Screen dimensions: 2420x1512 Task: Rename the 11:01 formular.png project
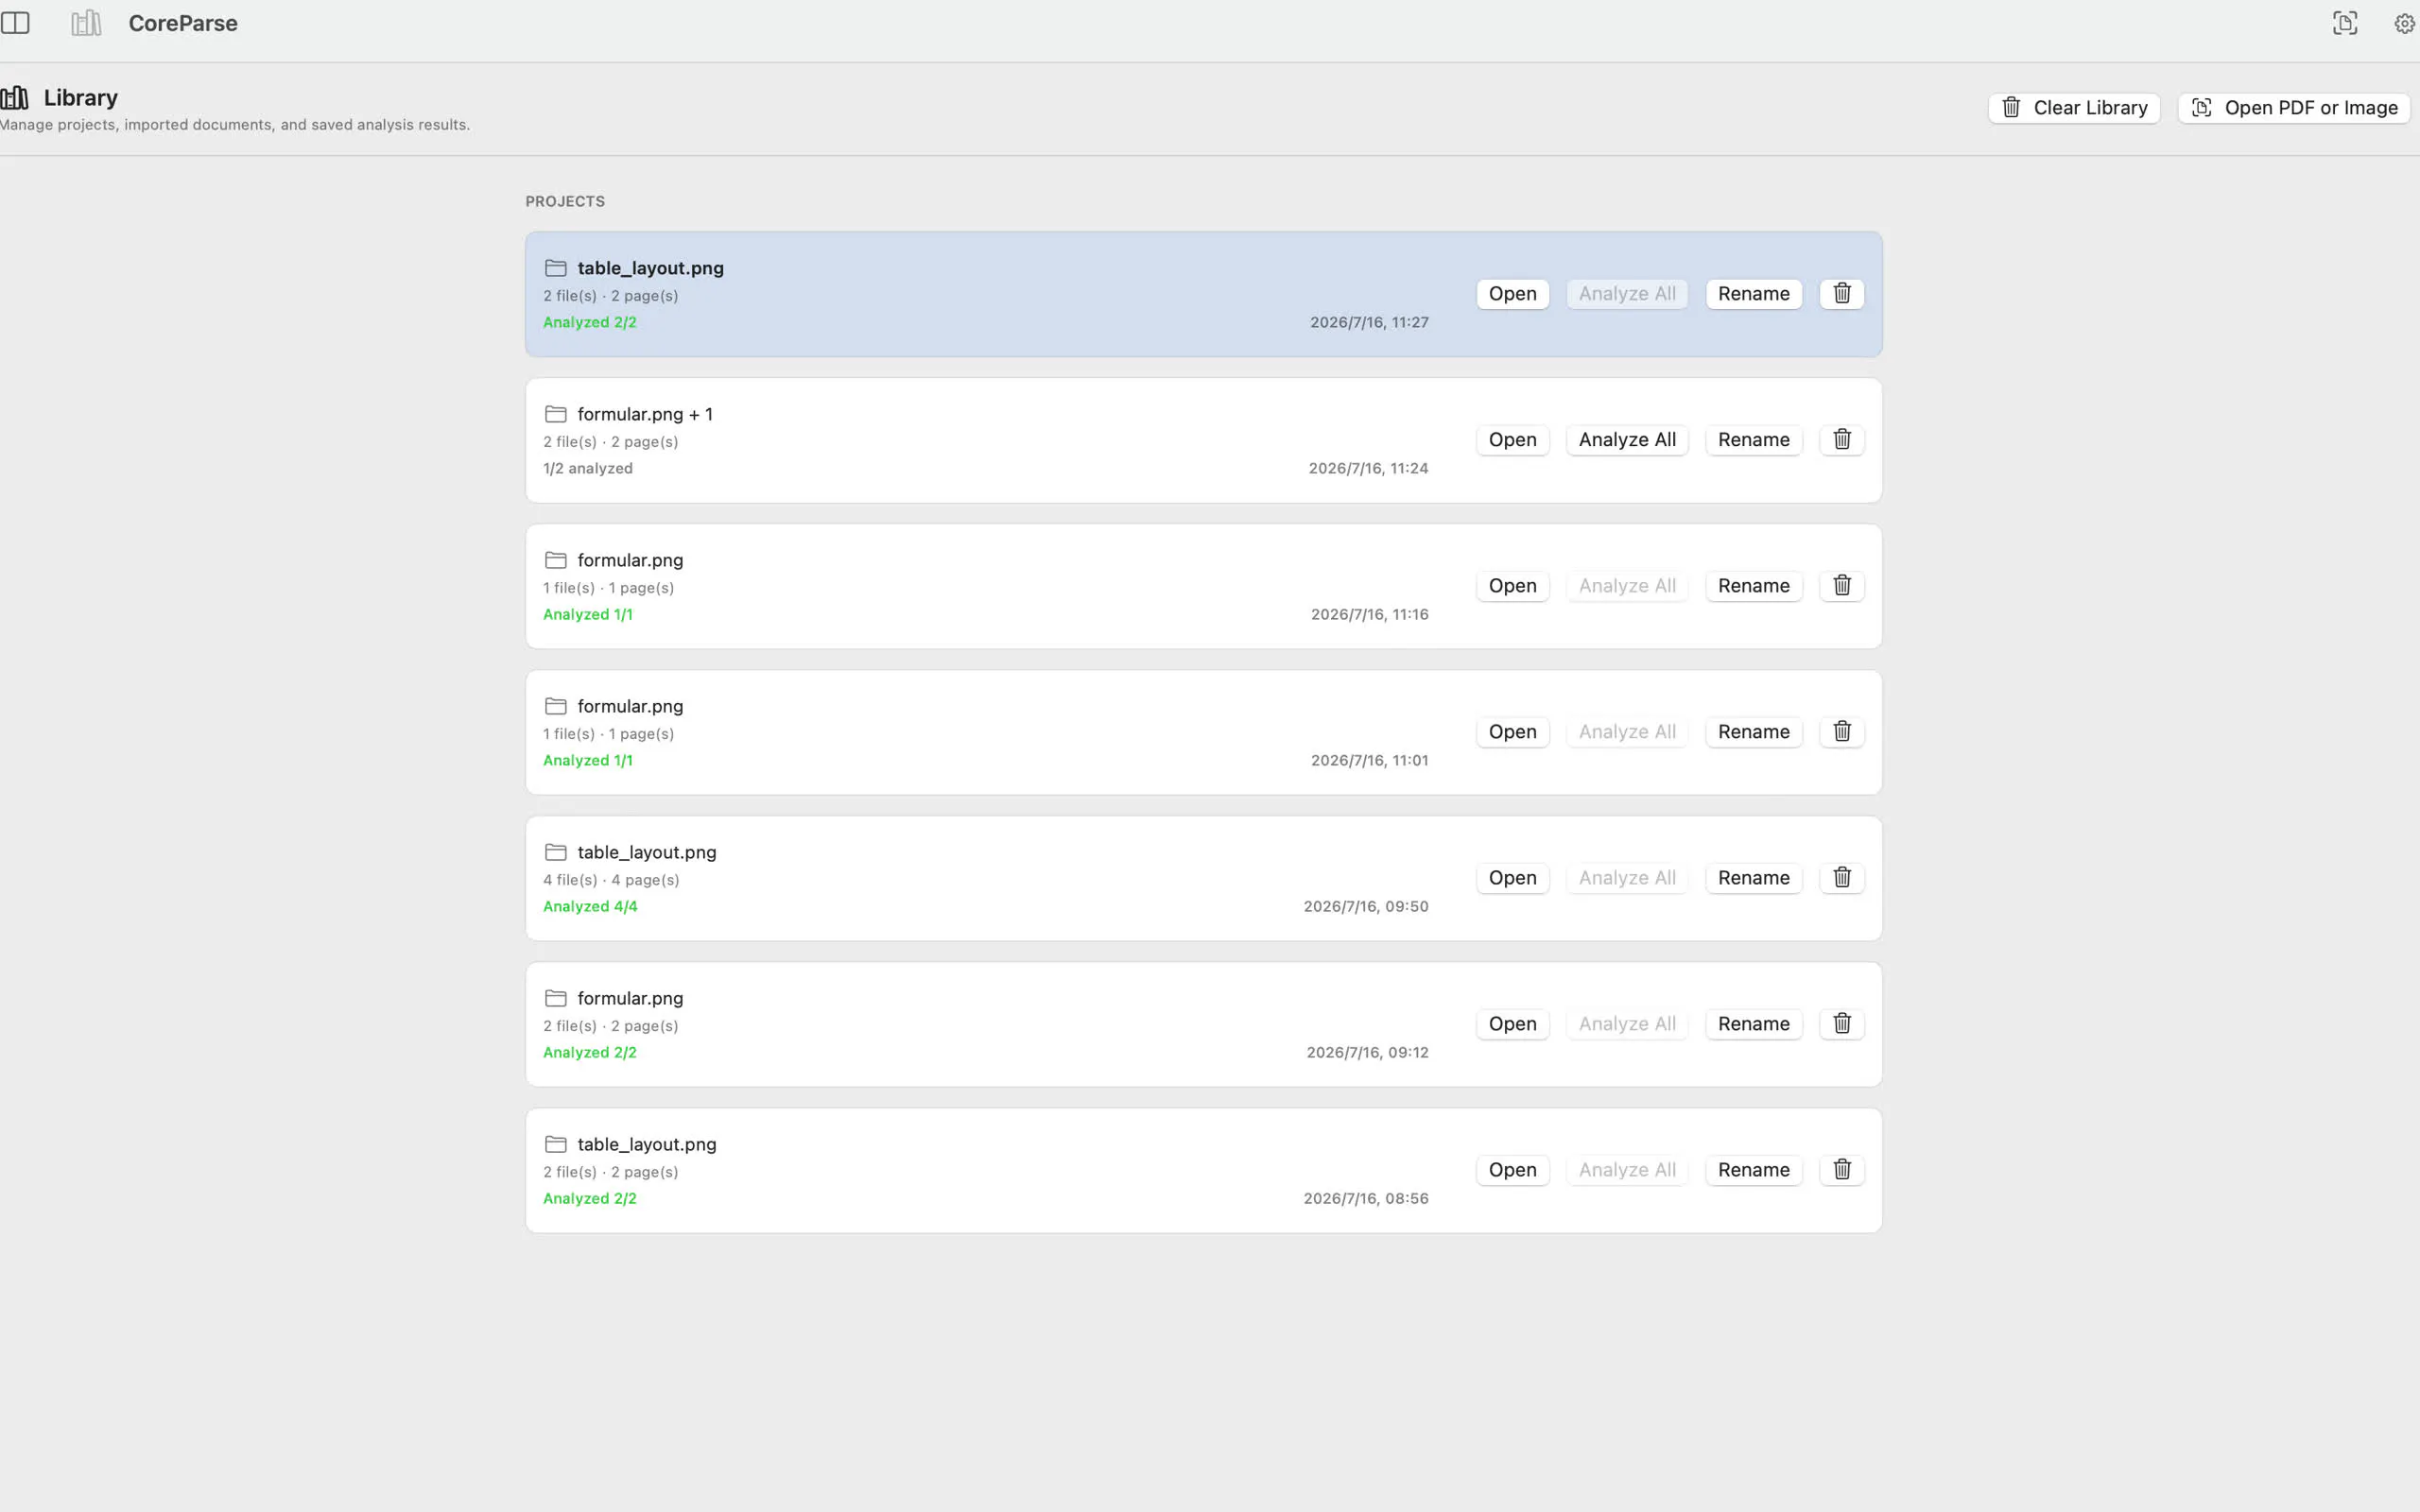1754,732
